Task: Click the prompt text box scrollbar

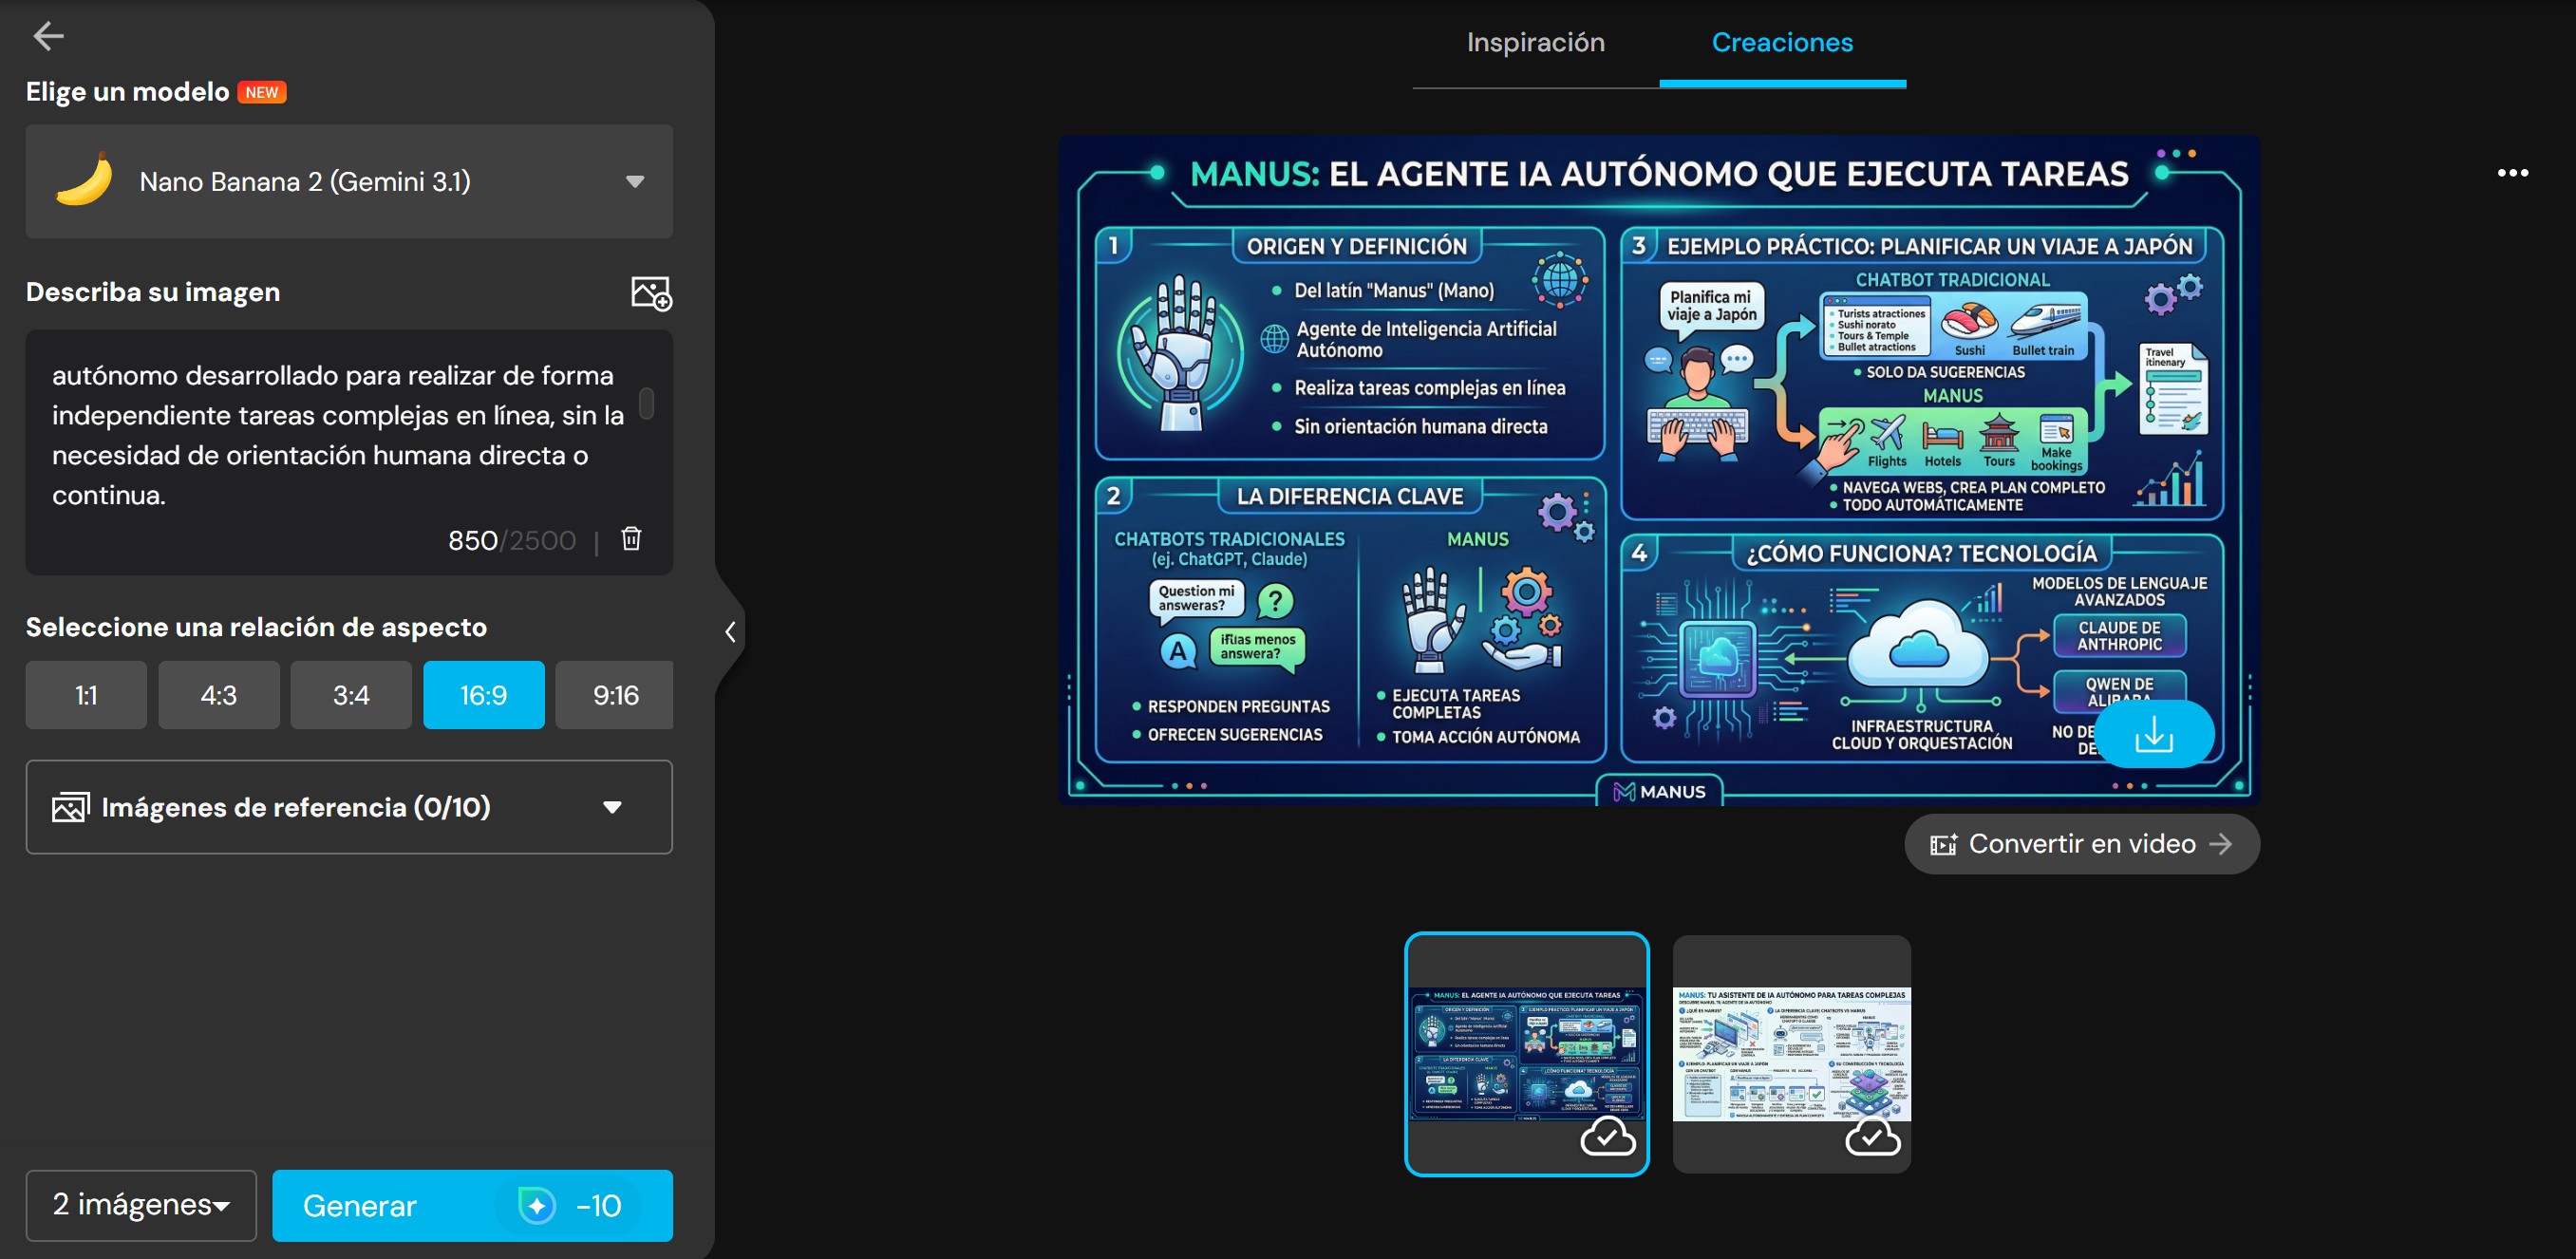Action: [x=646, y=404]
